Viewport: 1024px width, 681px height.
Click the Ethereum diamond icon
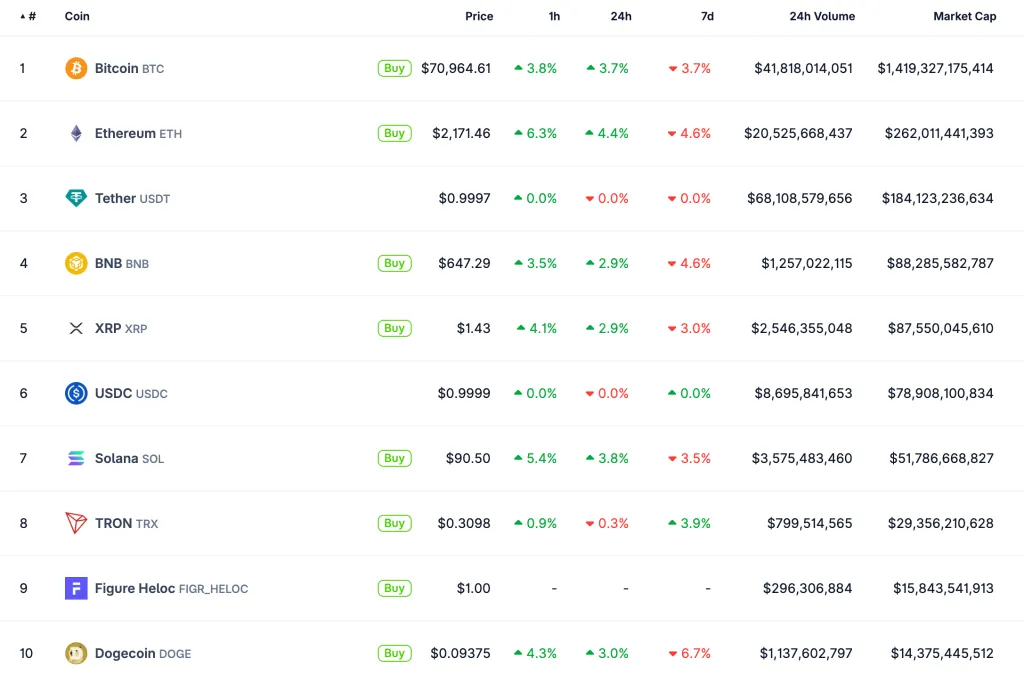click(x=76, y=133)
